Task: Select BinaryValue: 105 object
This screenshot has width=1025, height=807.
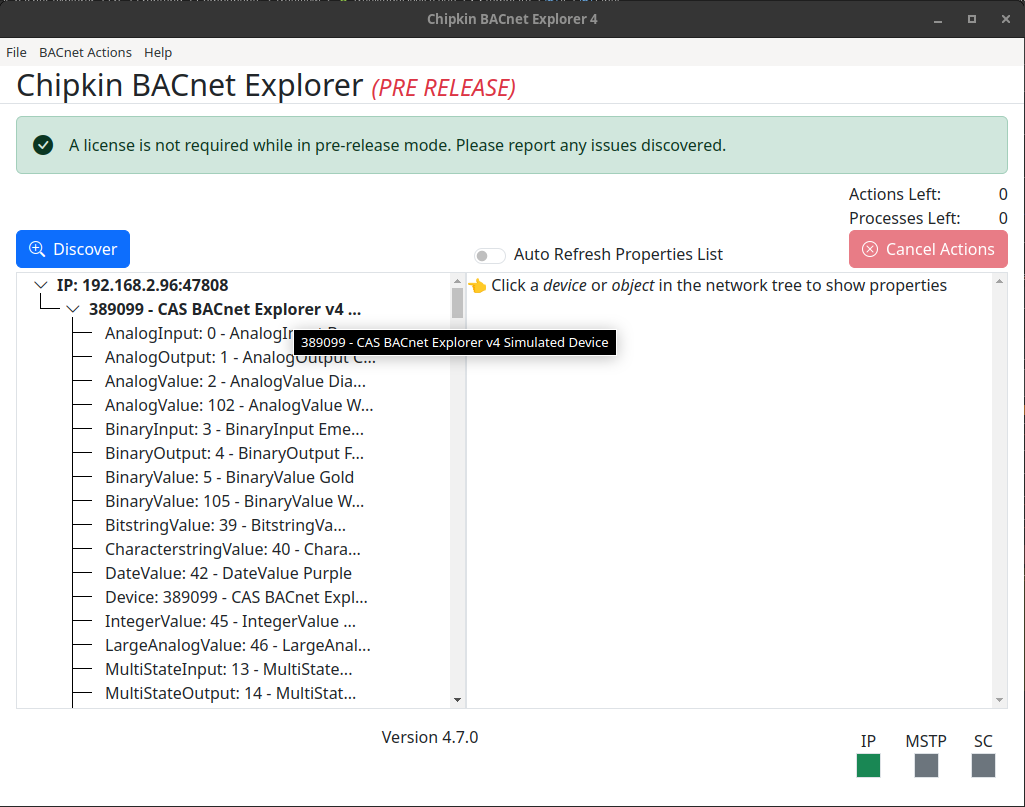Action: tap(235, 501)
